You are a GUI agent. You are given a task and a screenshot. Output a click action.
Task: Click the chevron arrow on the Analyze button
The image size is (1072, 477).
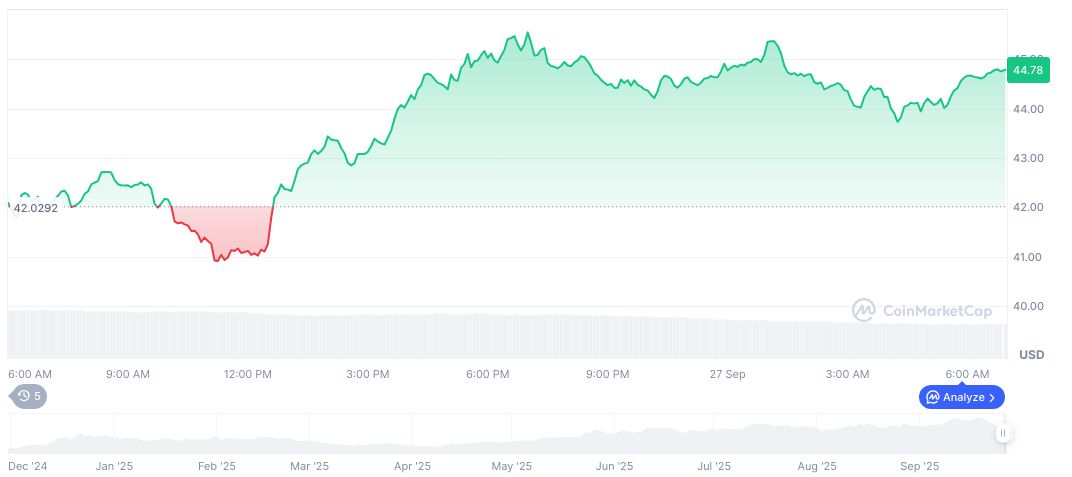tap(992, 397)
